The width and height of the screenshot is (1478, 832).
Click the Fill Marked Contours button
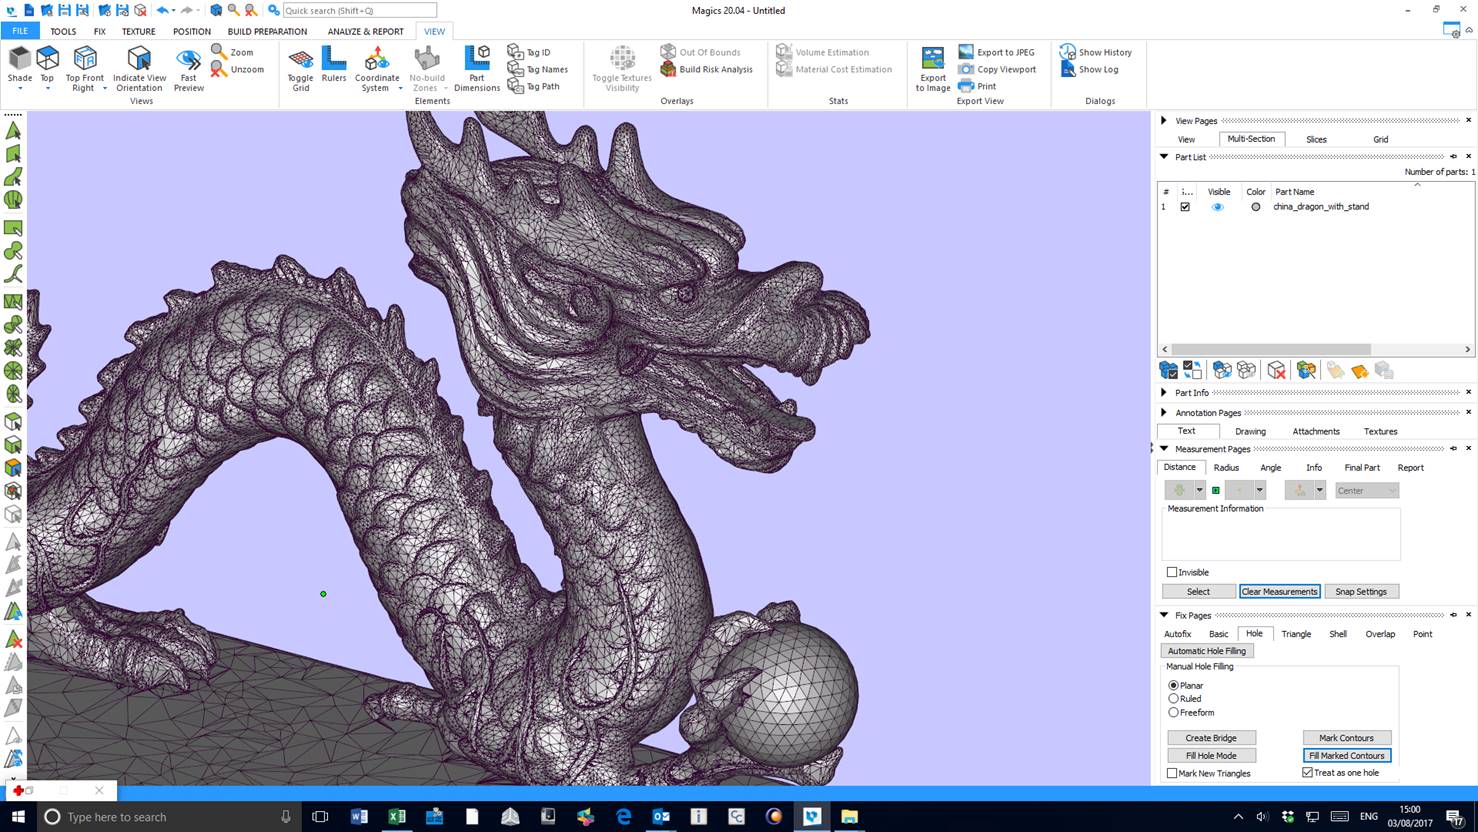click(x=1346, y=755)
